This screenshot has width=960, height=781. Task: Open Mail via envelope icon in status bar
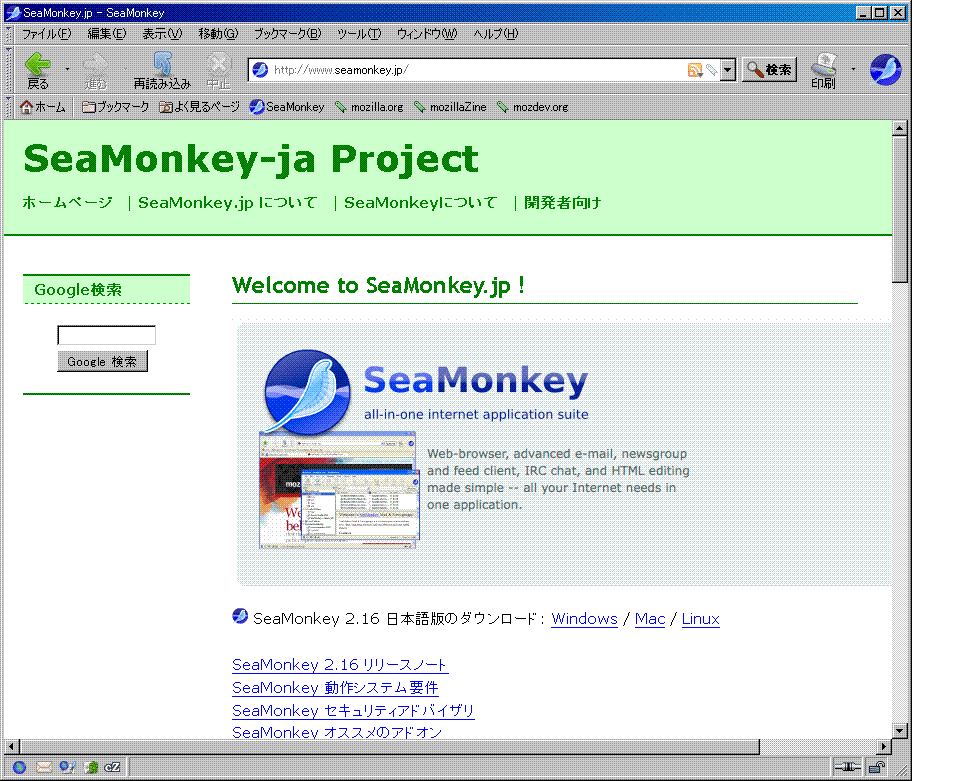pos(43,767)
